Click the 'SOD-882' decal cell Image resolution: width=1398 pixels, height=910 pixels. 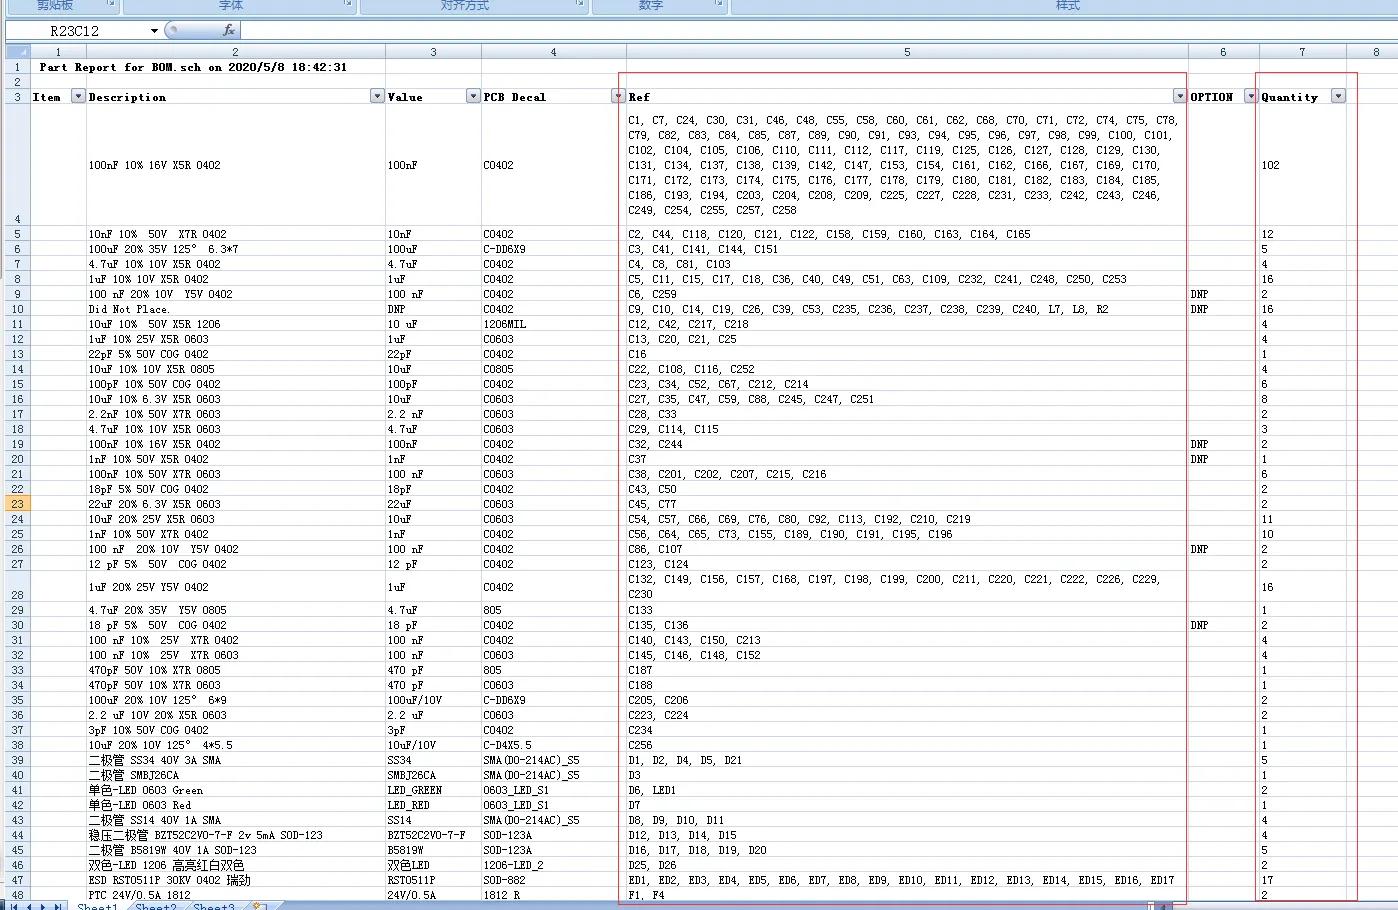[553, 880]
